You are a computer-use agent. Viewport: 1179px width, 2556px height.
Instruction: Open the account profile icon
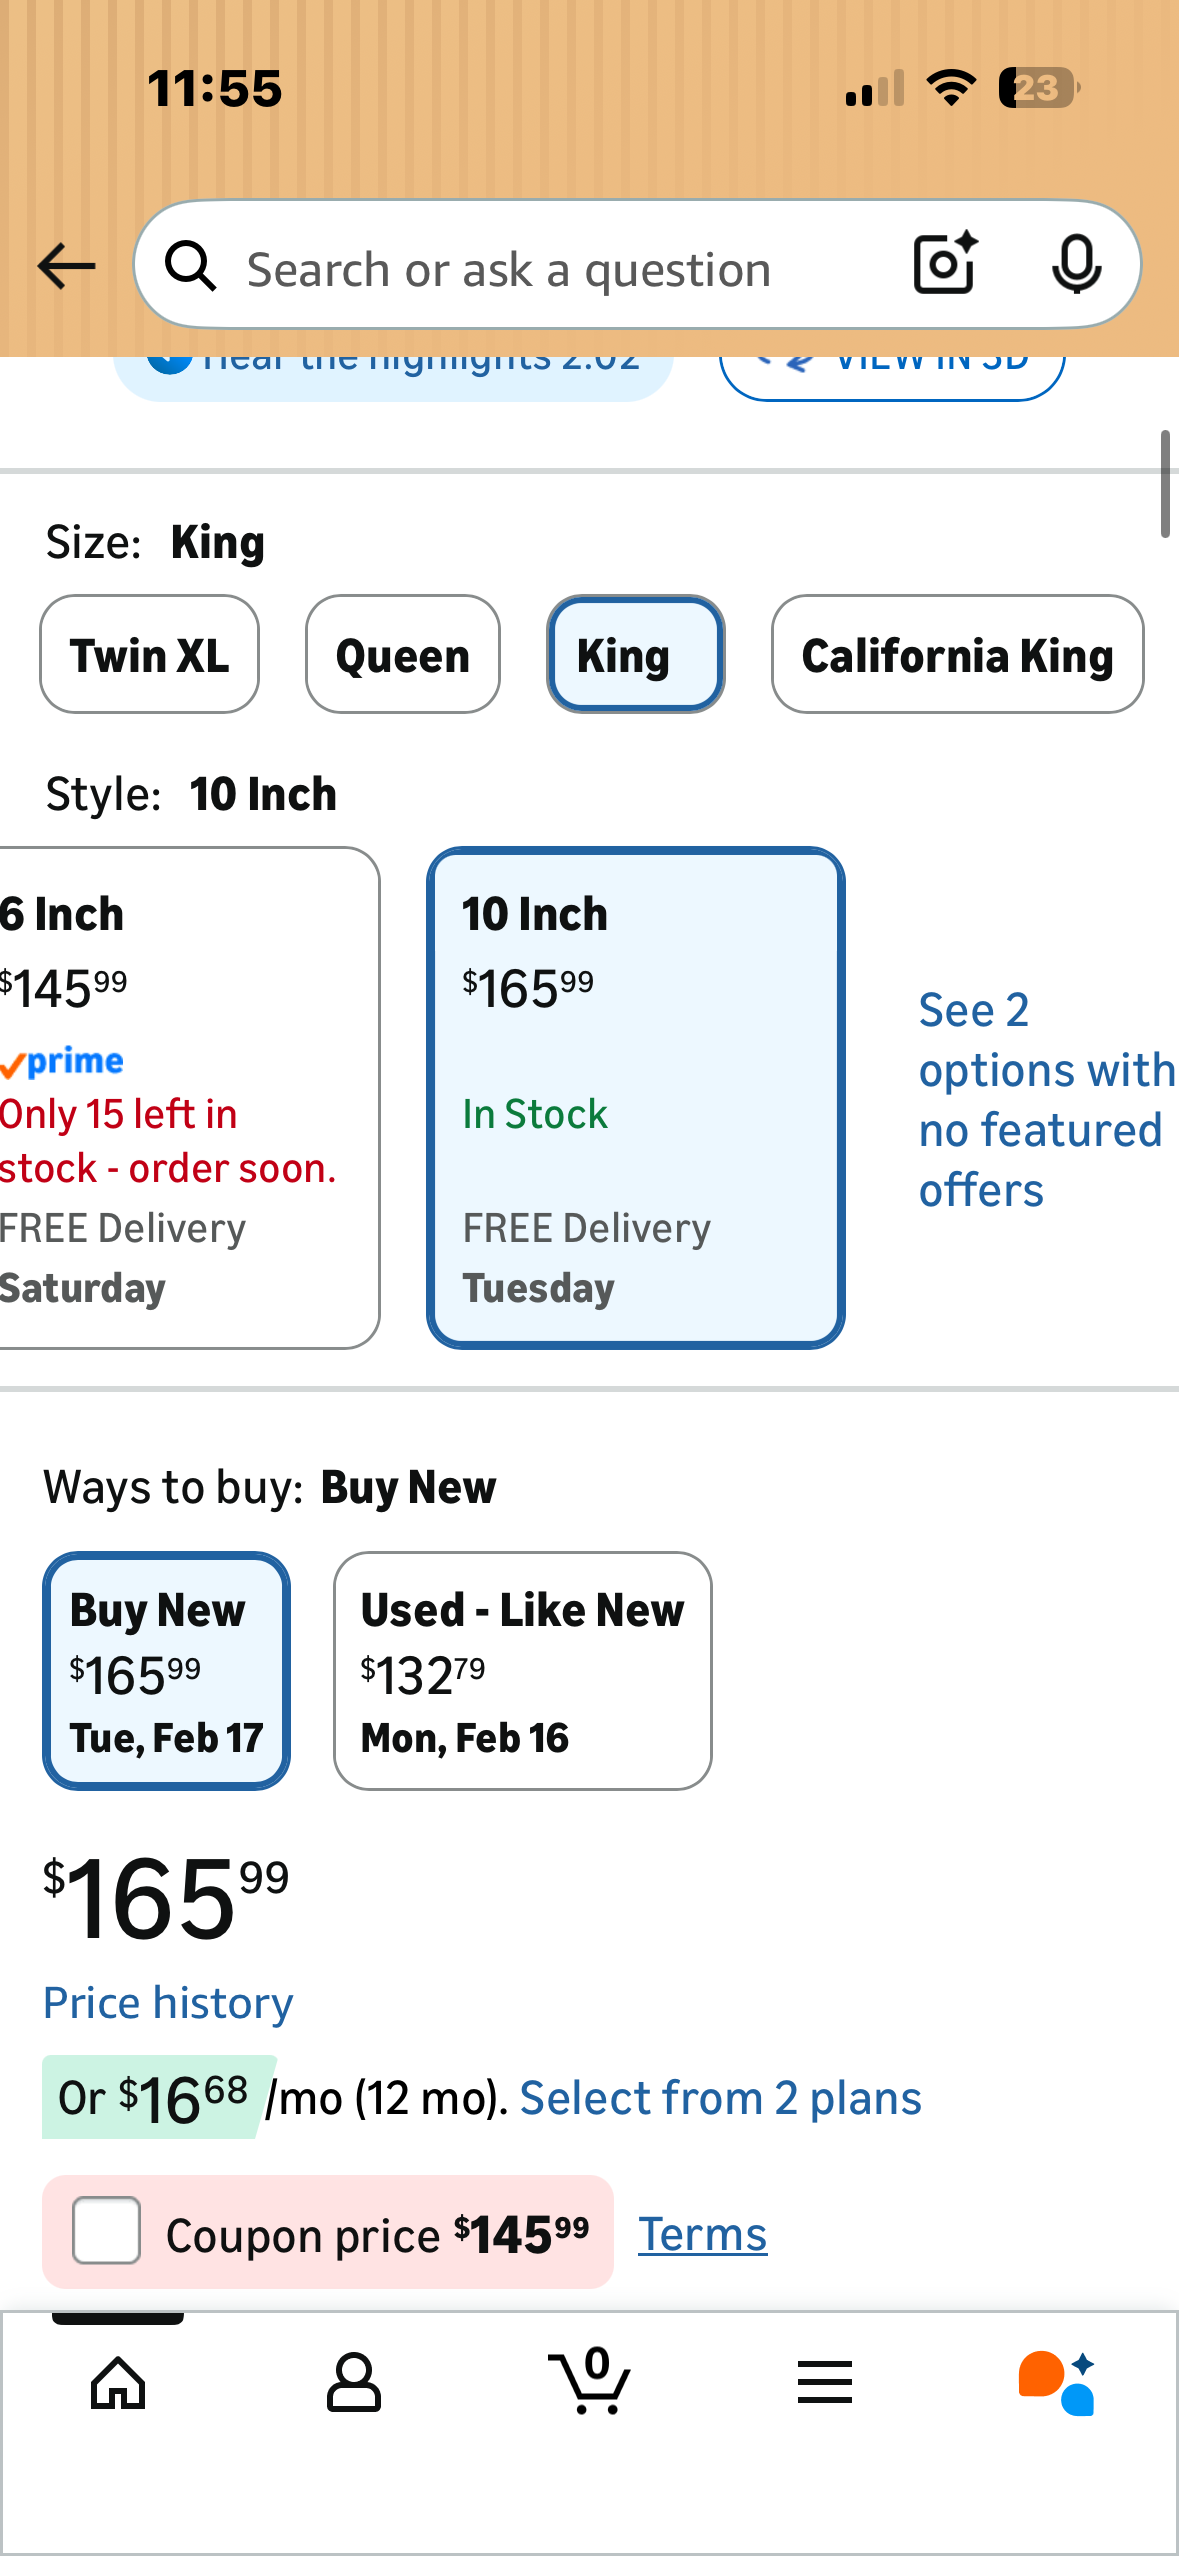click(x=354, y=2384)
